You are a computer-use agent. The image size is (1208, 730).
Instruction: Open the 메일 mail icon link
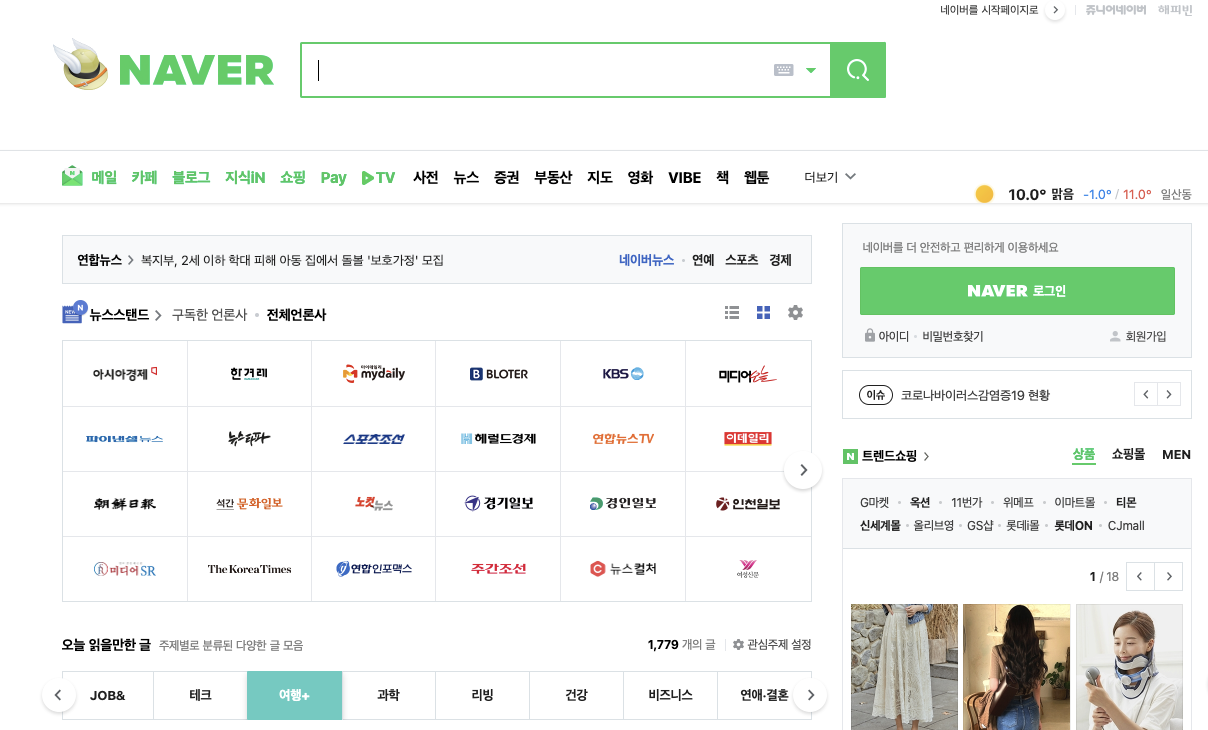pyautogui.click(x=72, y=177)
